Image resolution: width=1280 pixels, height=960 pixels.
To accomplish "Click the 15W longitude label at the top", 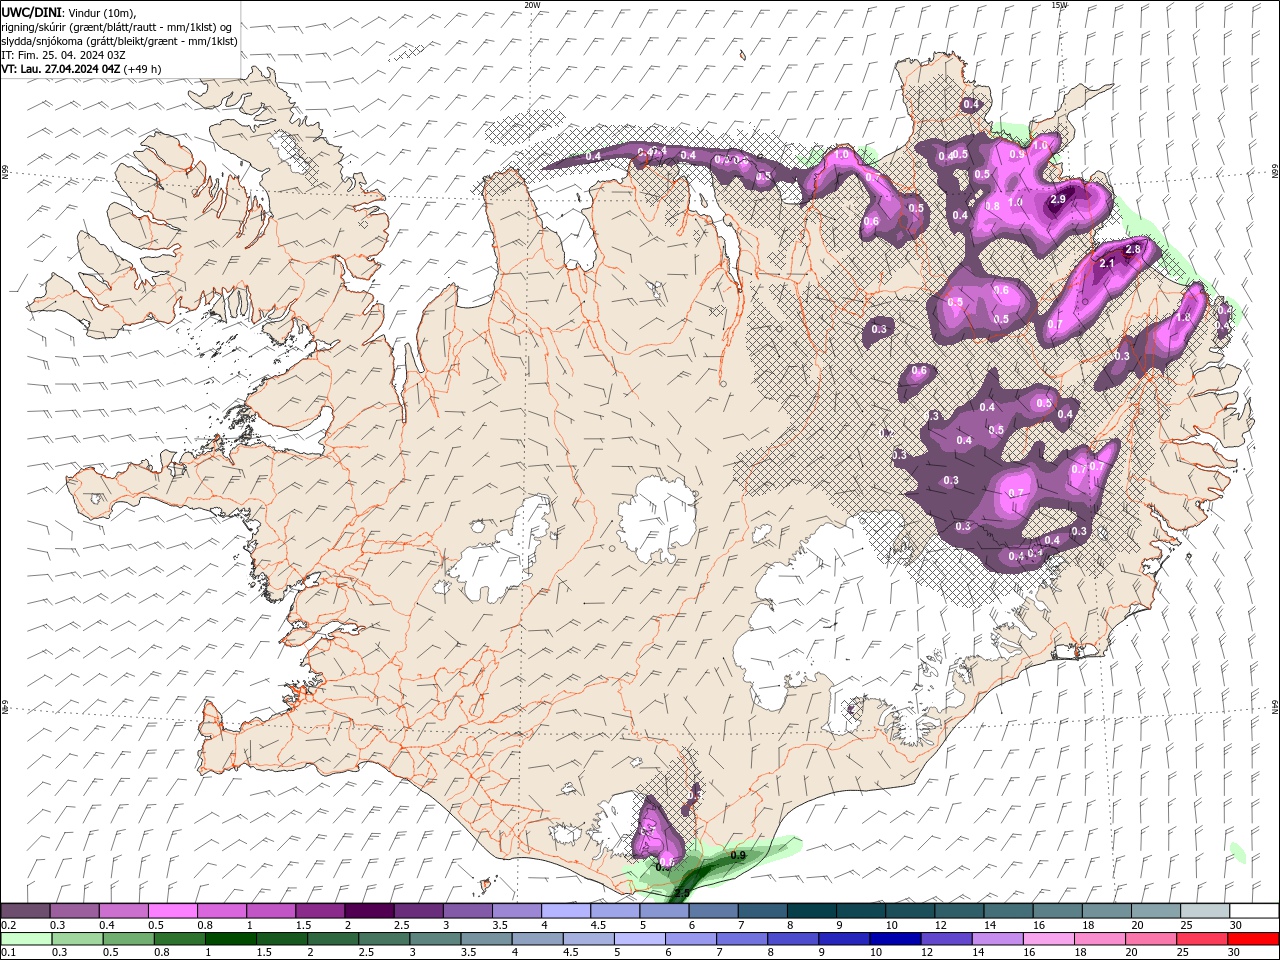I will point(1059,5).
